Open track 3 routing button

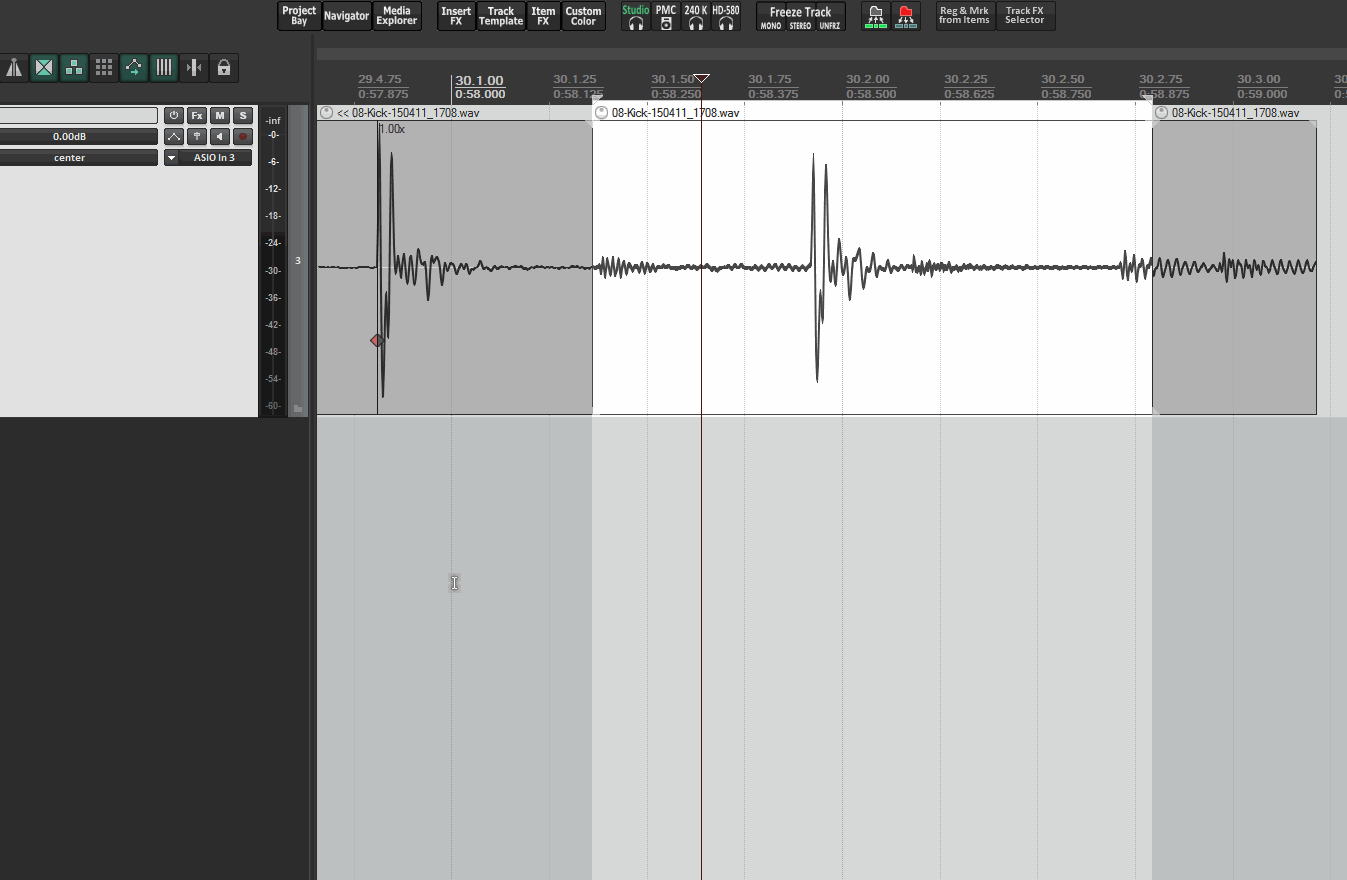[197, 137]
